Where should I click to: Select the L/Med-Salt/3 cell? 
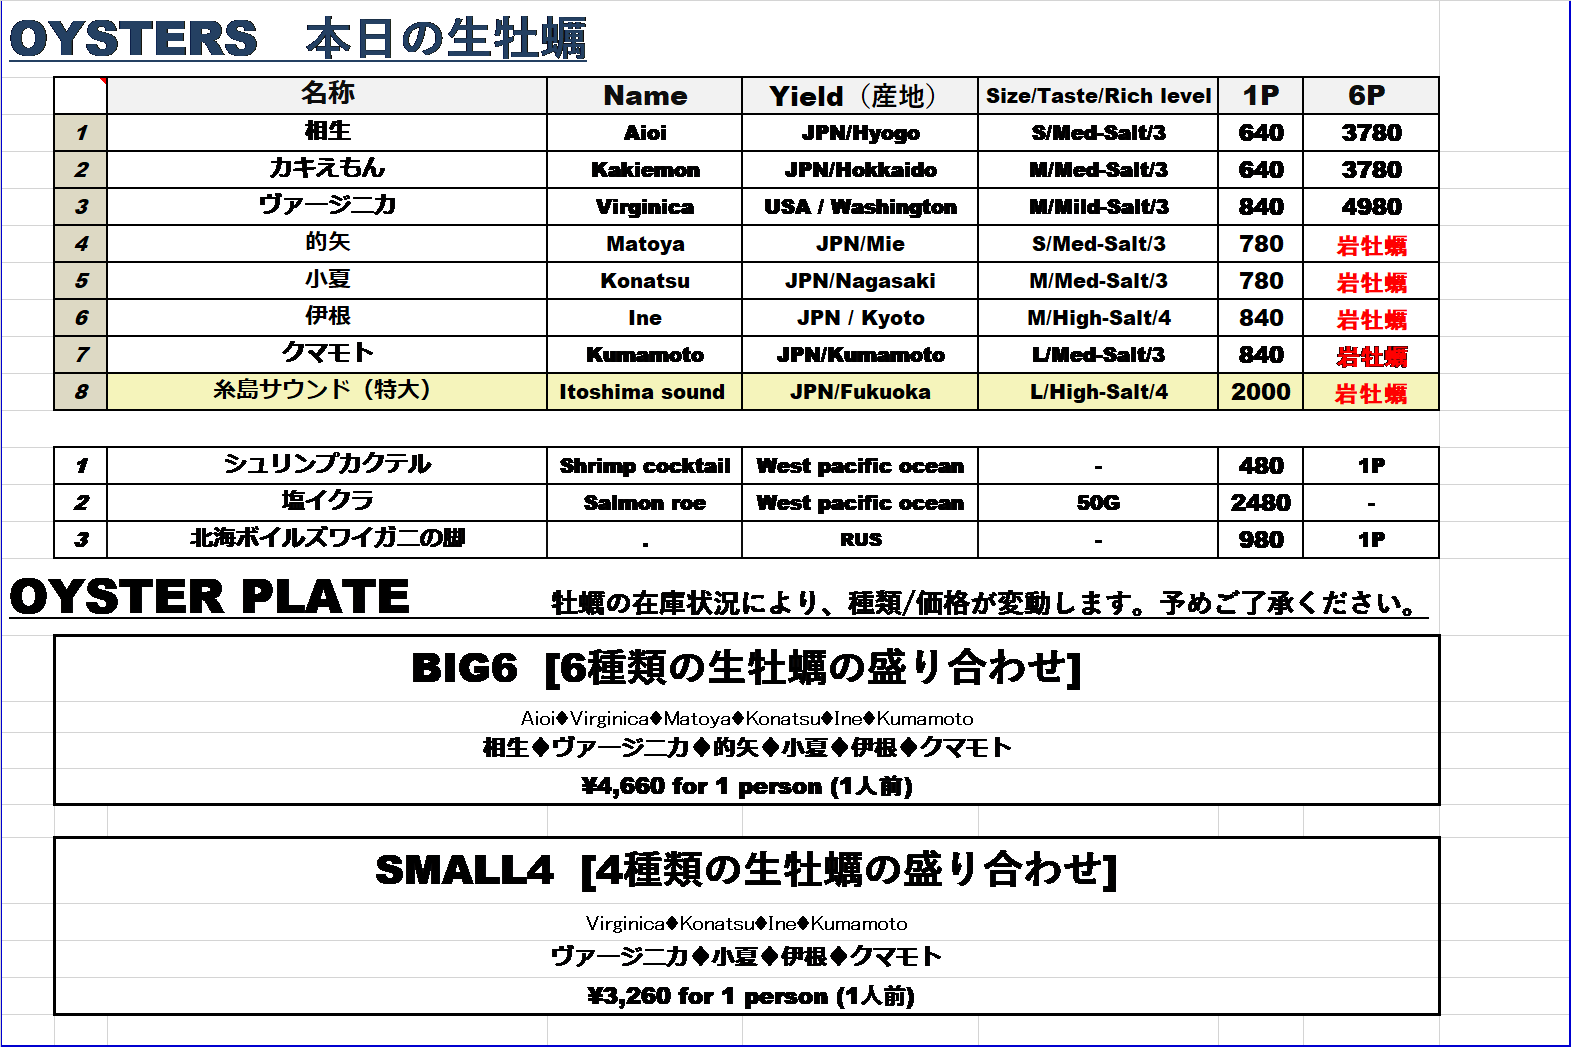coord(1098,354)
